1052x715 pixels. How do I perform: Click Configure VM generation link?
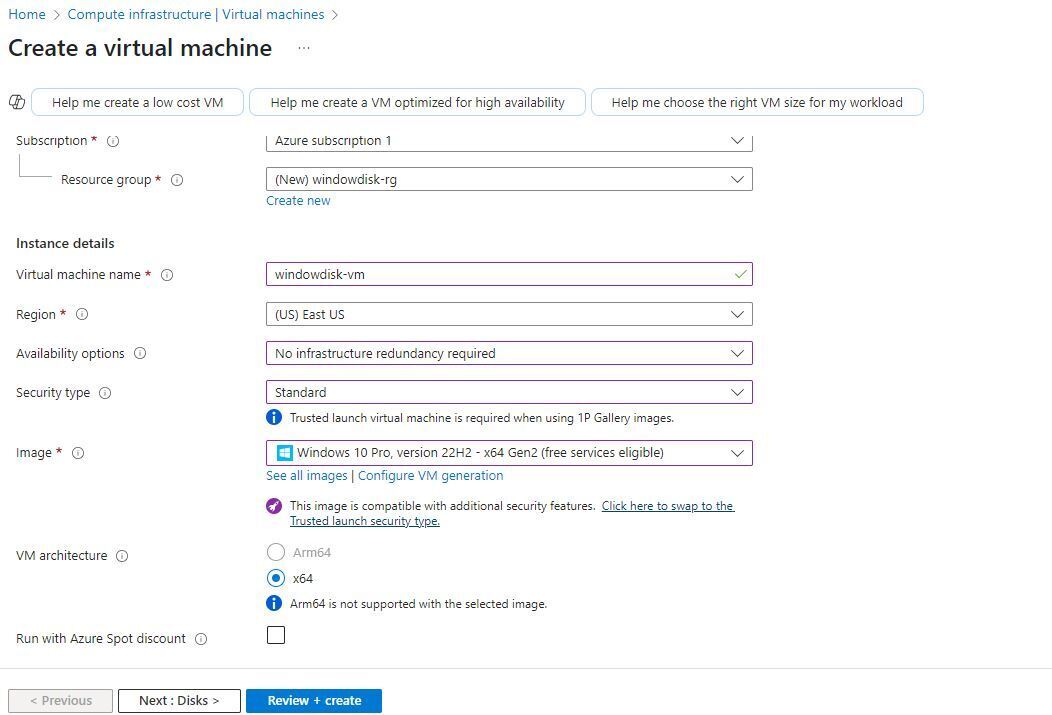click(430, 476)
